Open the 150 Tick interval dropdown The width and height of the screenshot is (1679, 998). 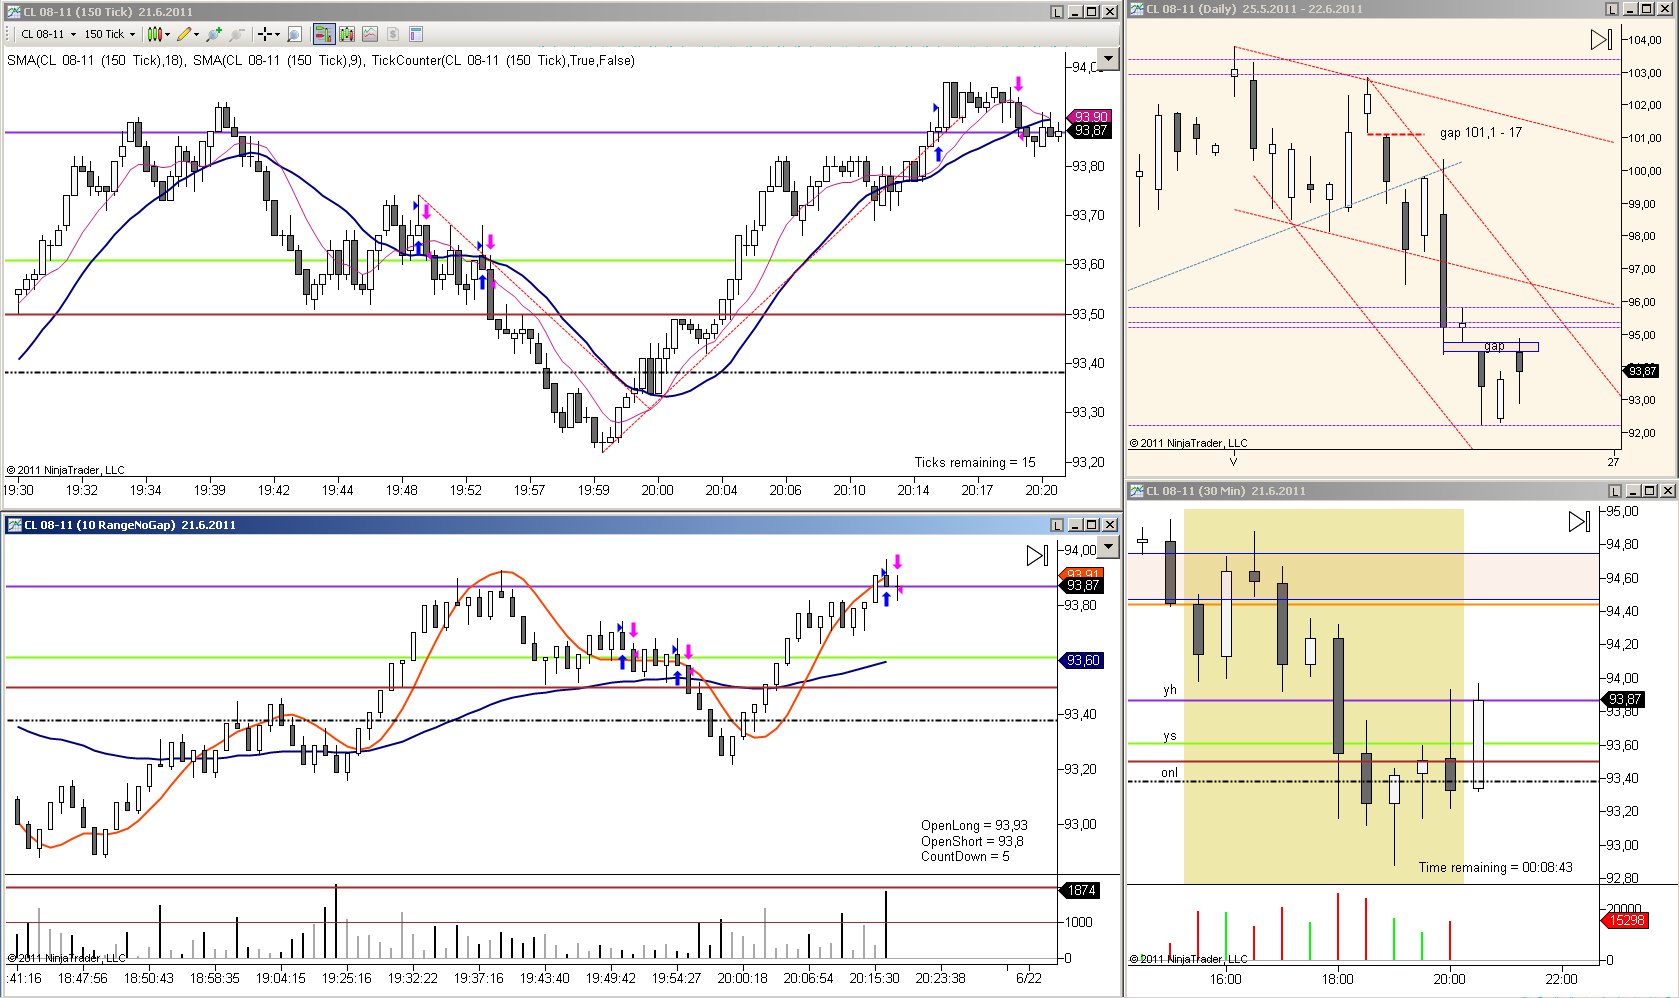(x=132, y=34)
